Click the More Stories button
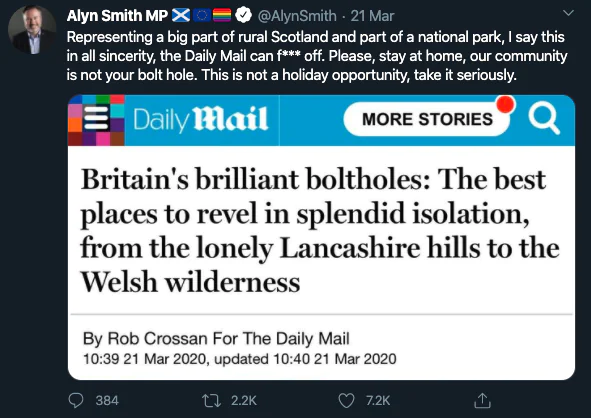 [427, 119]
